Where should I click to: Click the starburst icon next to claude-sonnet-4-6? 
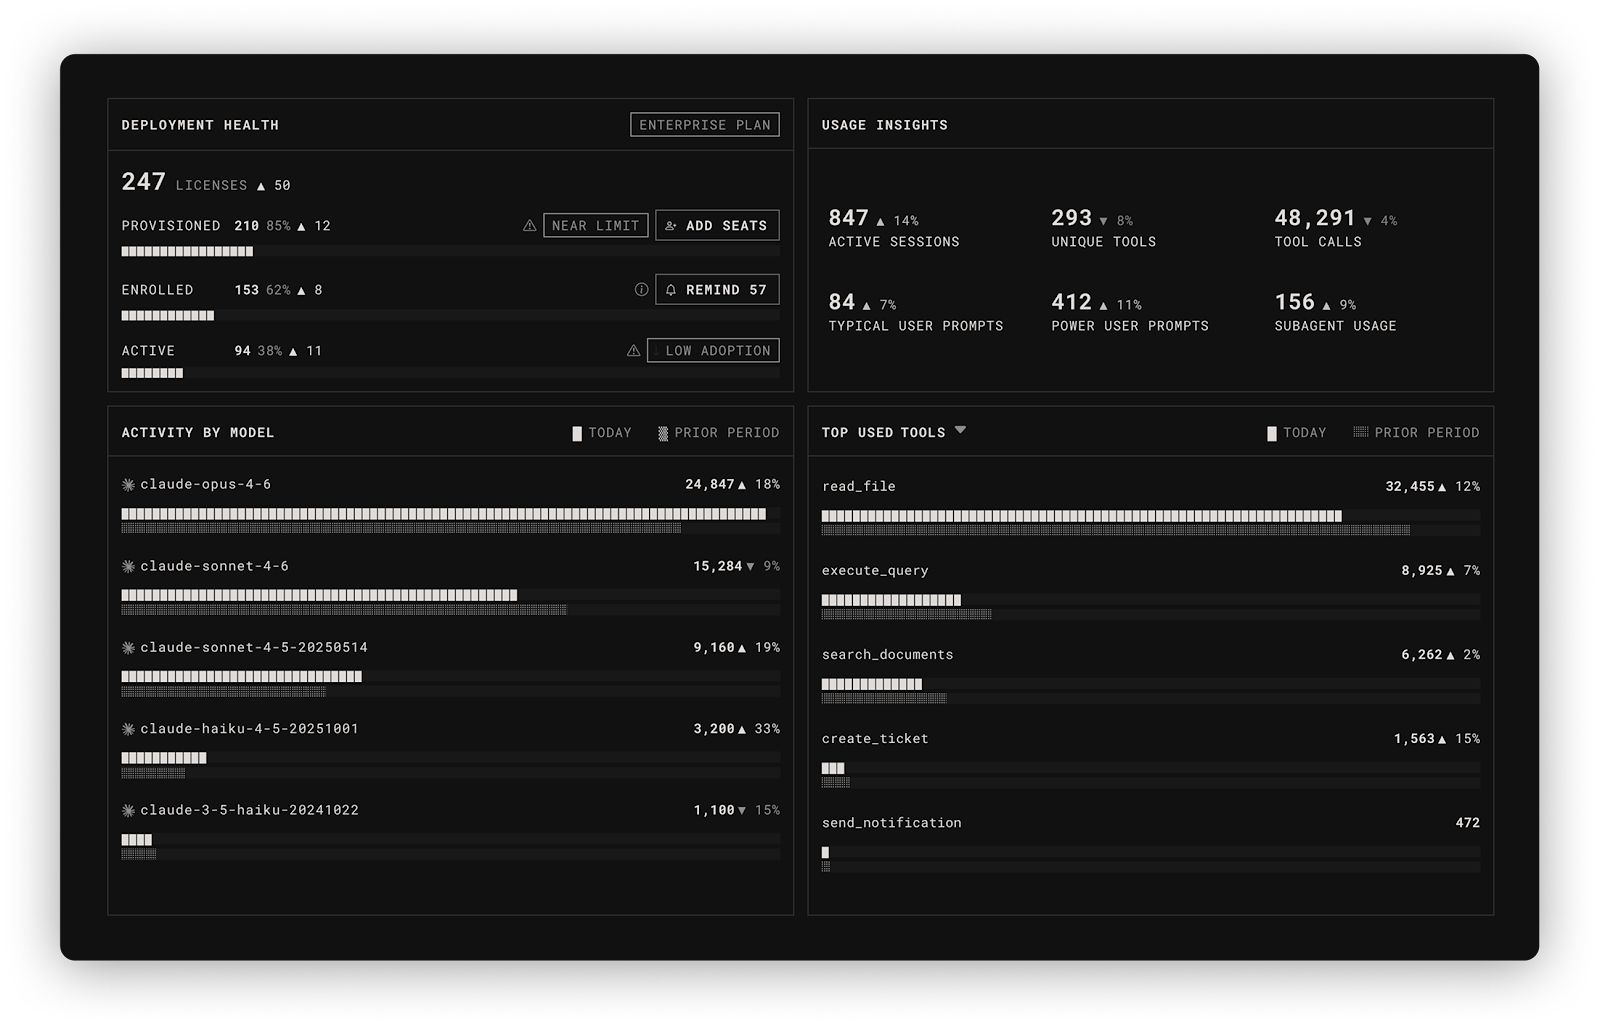(x=128, y=567)
